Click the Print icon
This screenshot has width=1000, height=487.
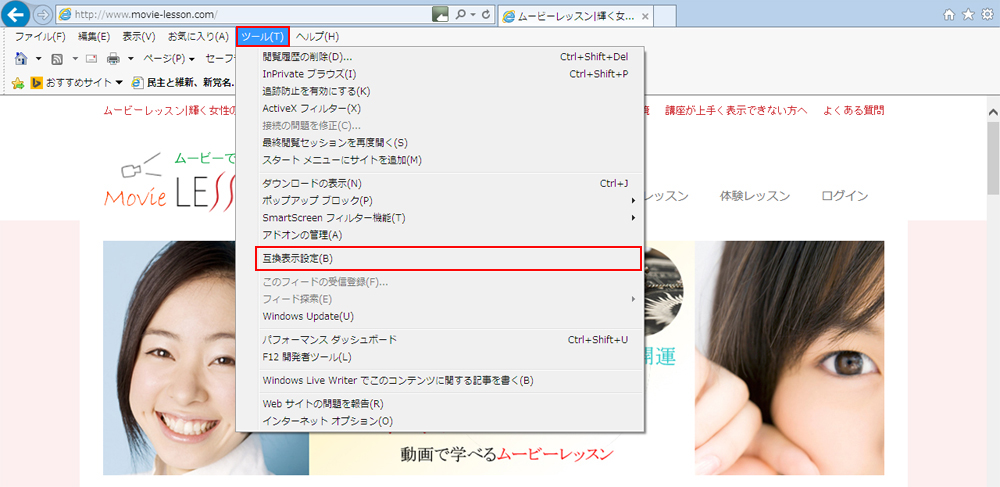pos(114,59)
